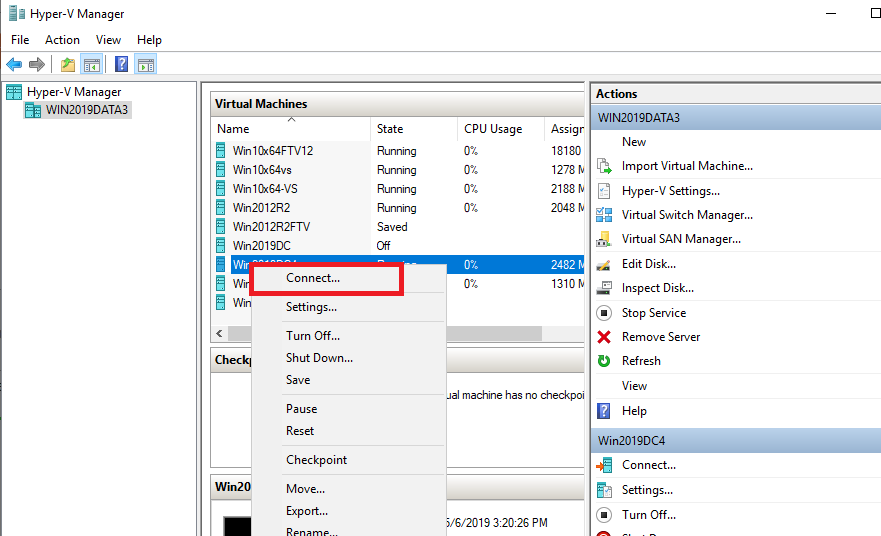
Task: Minimize the Hyper-V Manager window
Action: (831, 13)
